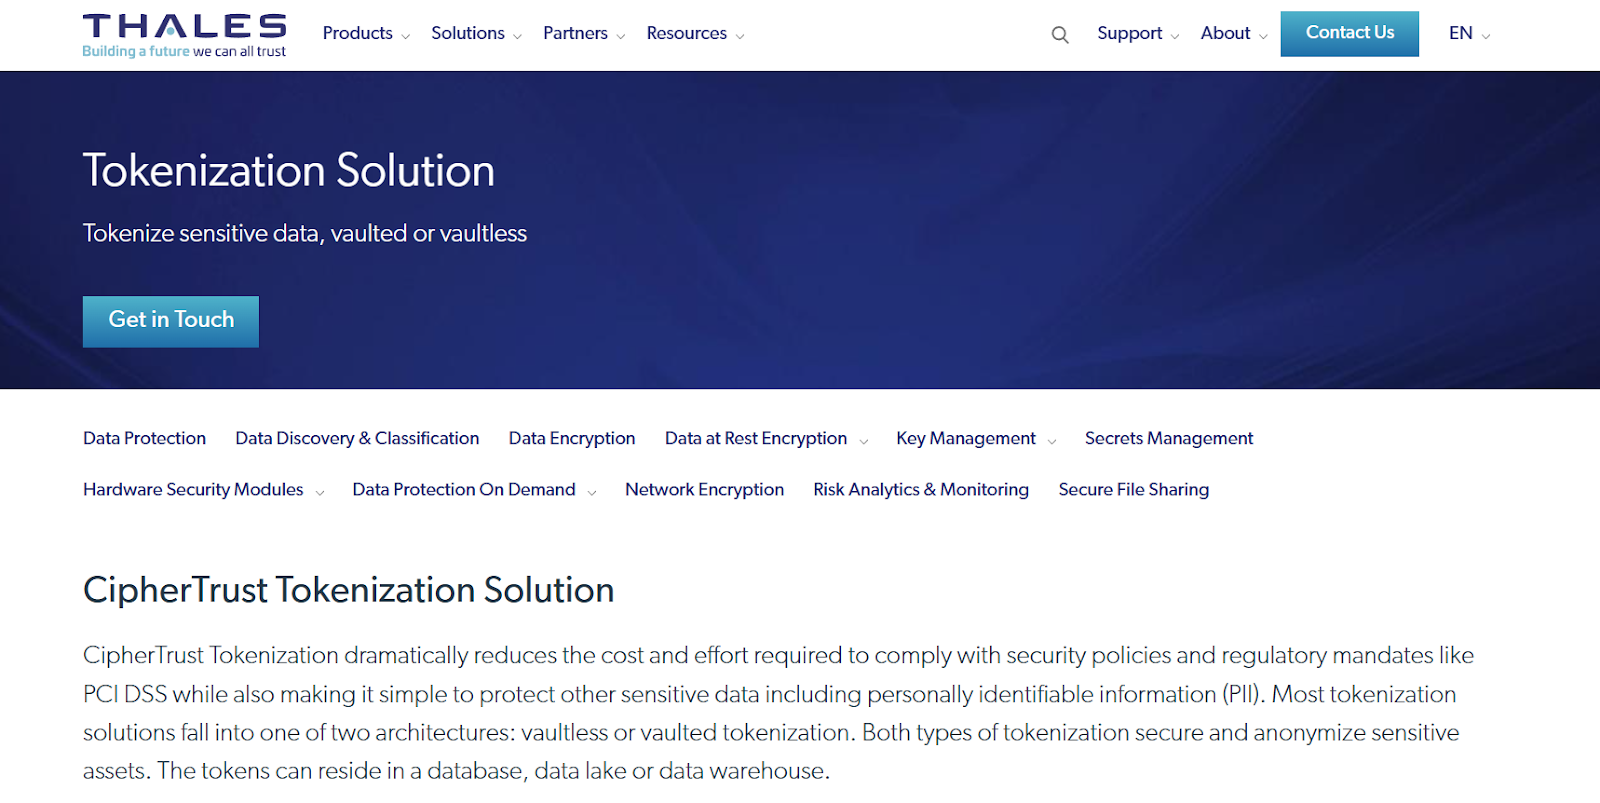Expand the About chevron arrow
Viewport: 1600px width, 803px height.
[x=1263, y=36]
